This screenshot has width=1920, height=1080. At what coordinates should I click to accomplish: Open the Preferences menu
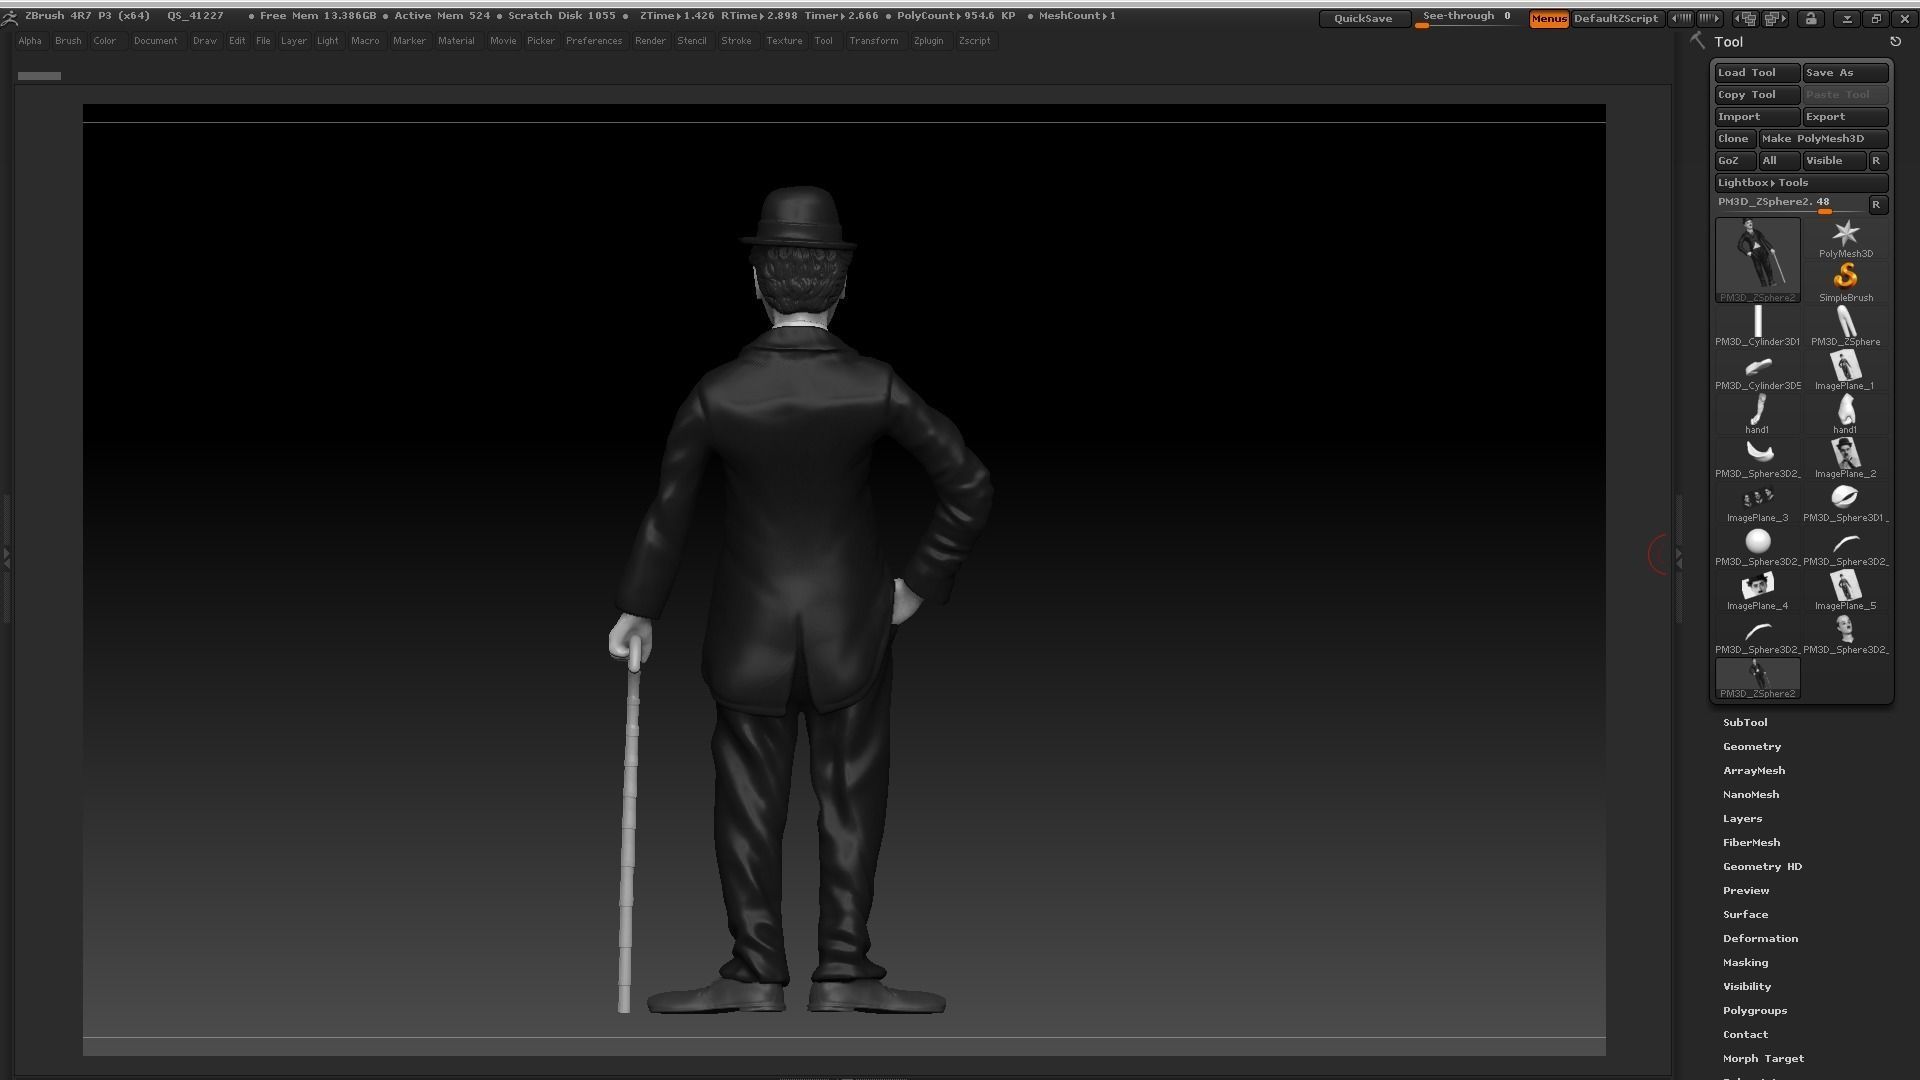593,41
